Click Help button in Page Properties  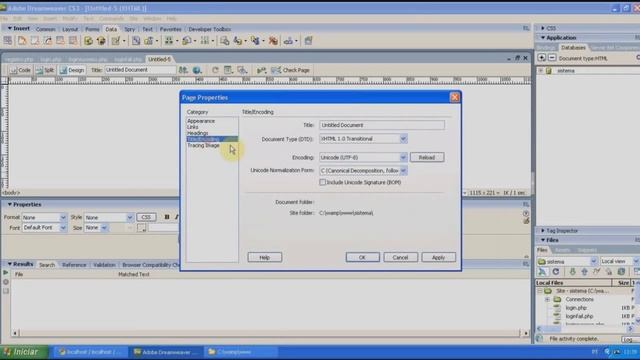click(264, 257)
